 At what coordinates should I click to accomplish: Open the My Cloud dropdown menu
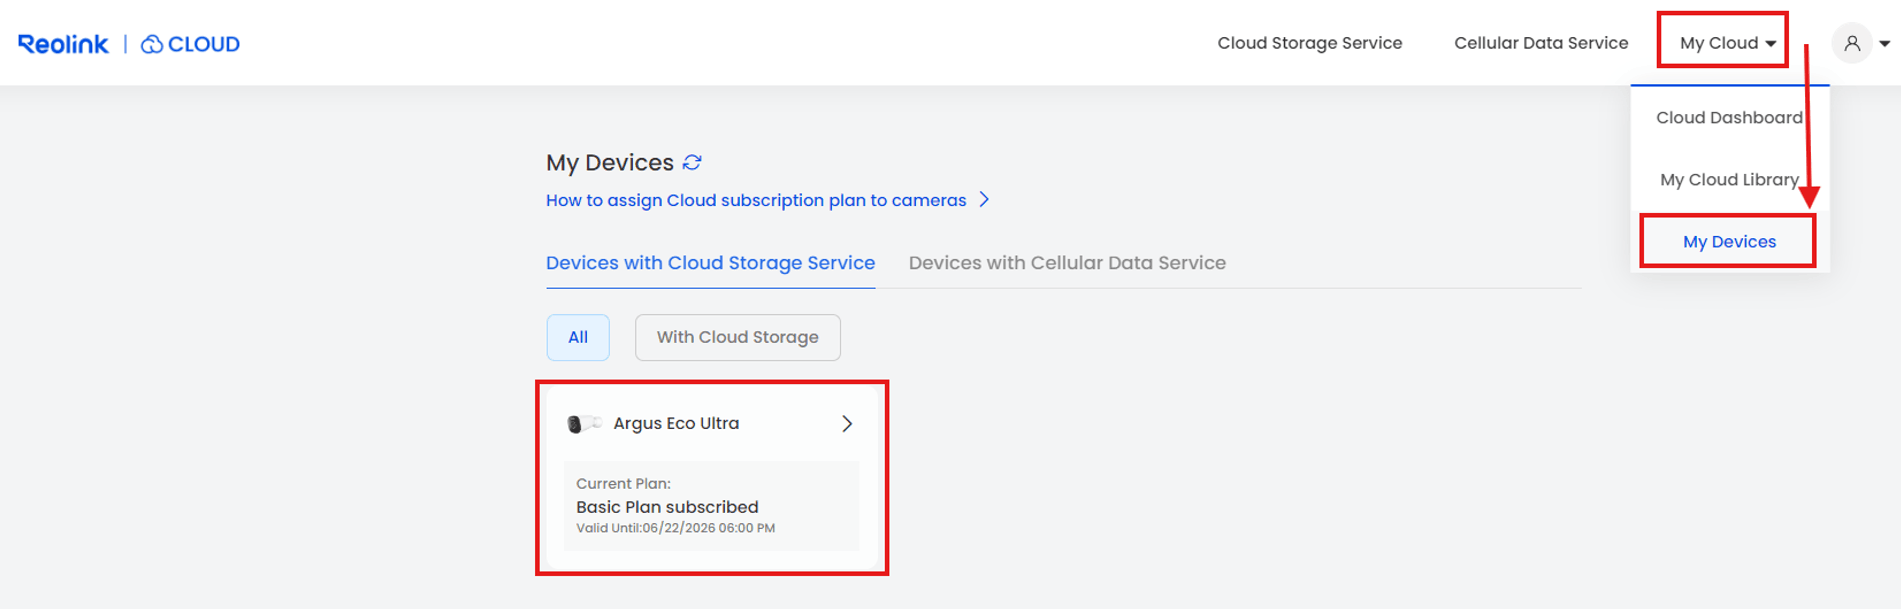1727,43
